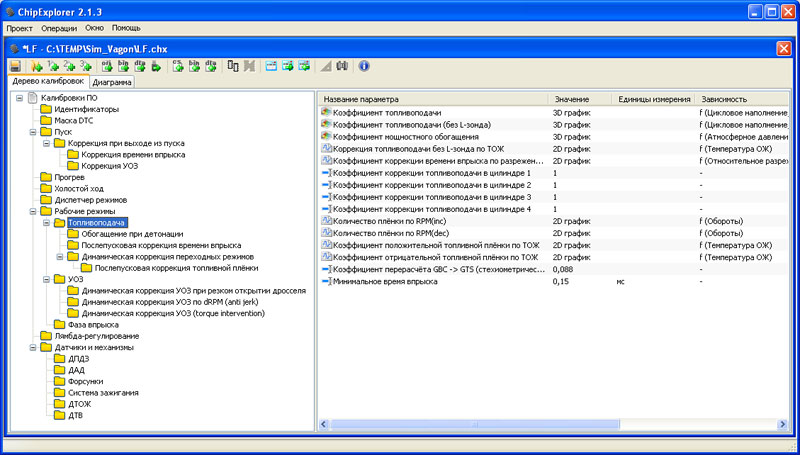
Task: Select the 'Форсунки' folder in tree
Action: coord(88,381)
